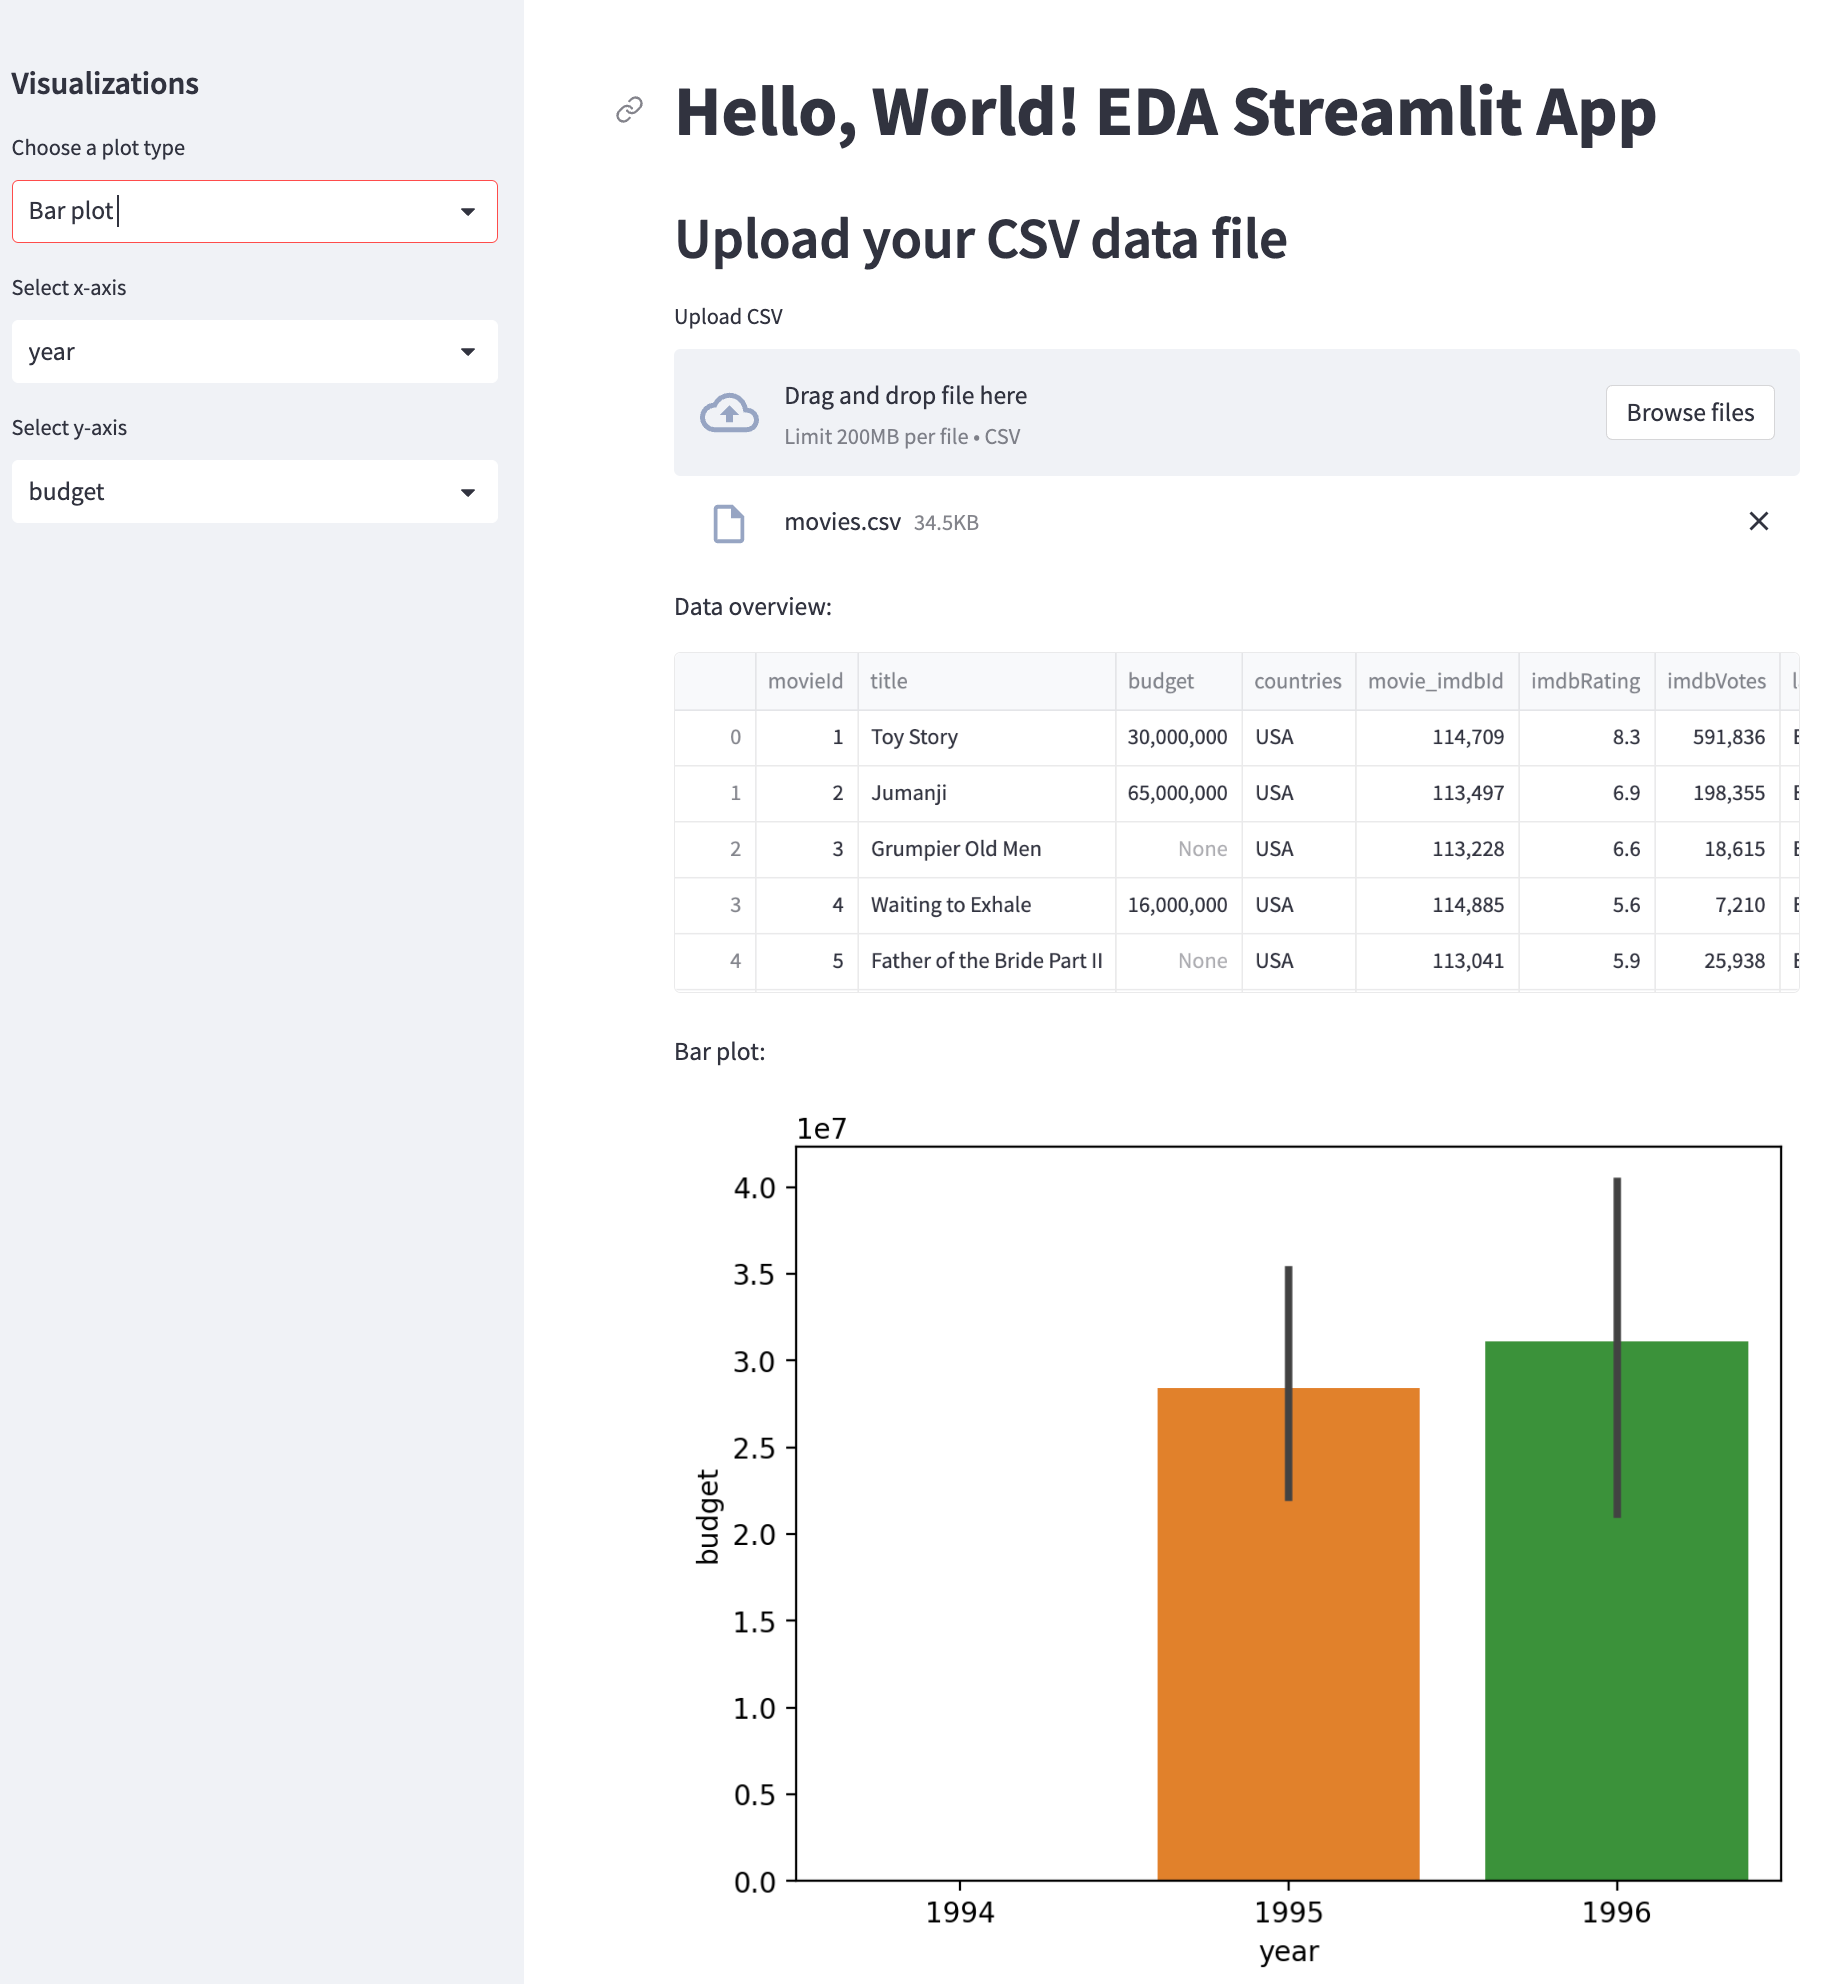Screen dimensions: 1830x1984
Task: Click the countries column header
Action: coord(1297,681)
